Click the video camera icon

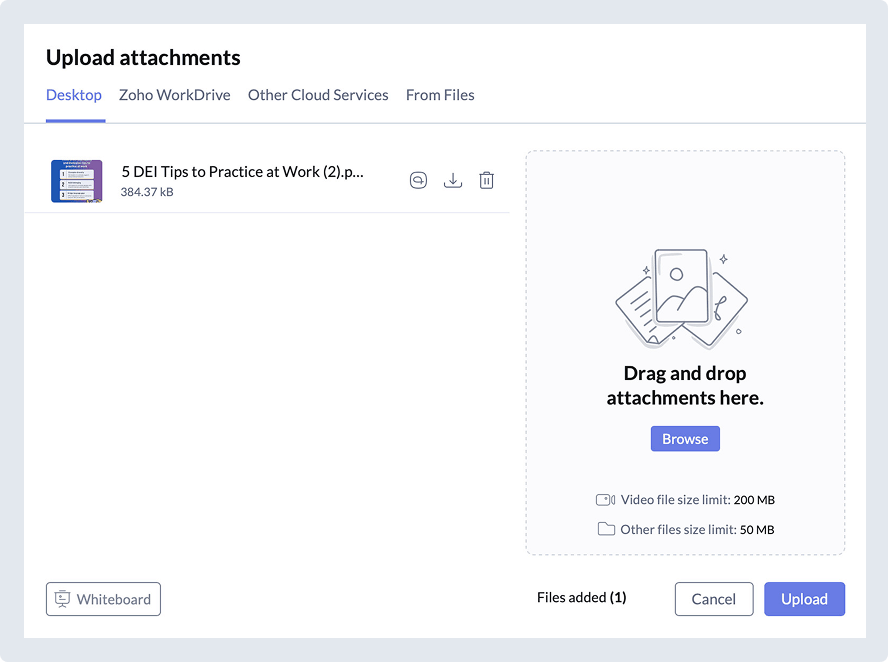pyautogui.click(x=605, y=499)
